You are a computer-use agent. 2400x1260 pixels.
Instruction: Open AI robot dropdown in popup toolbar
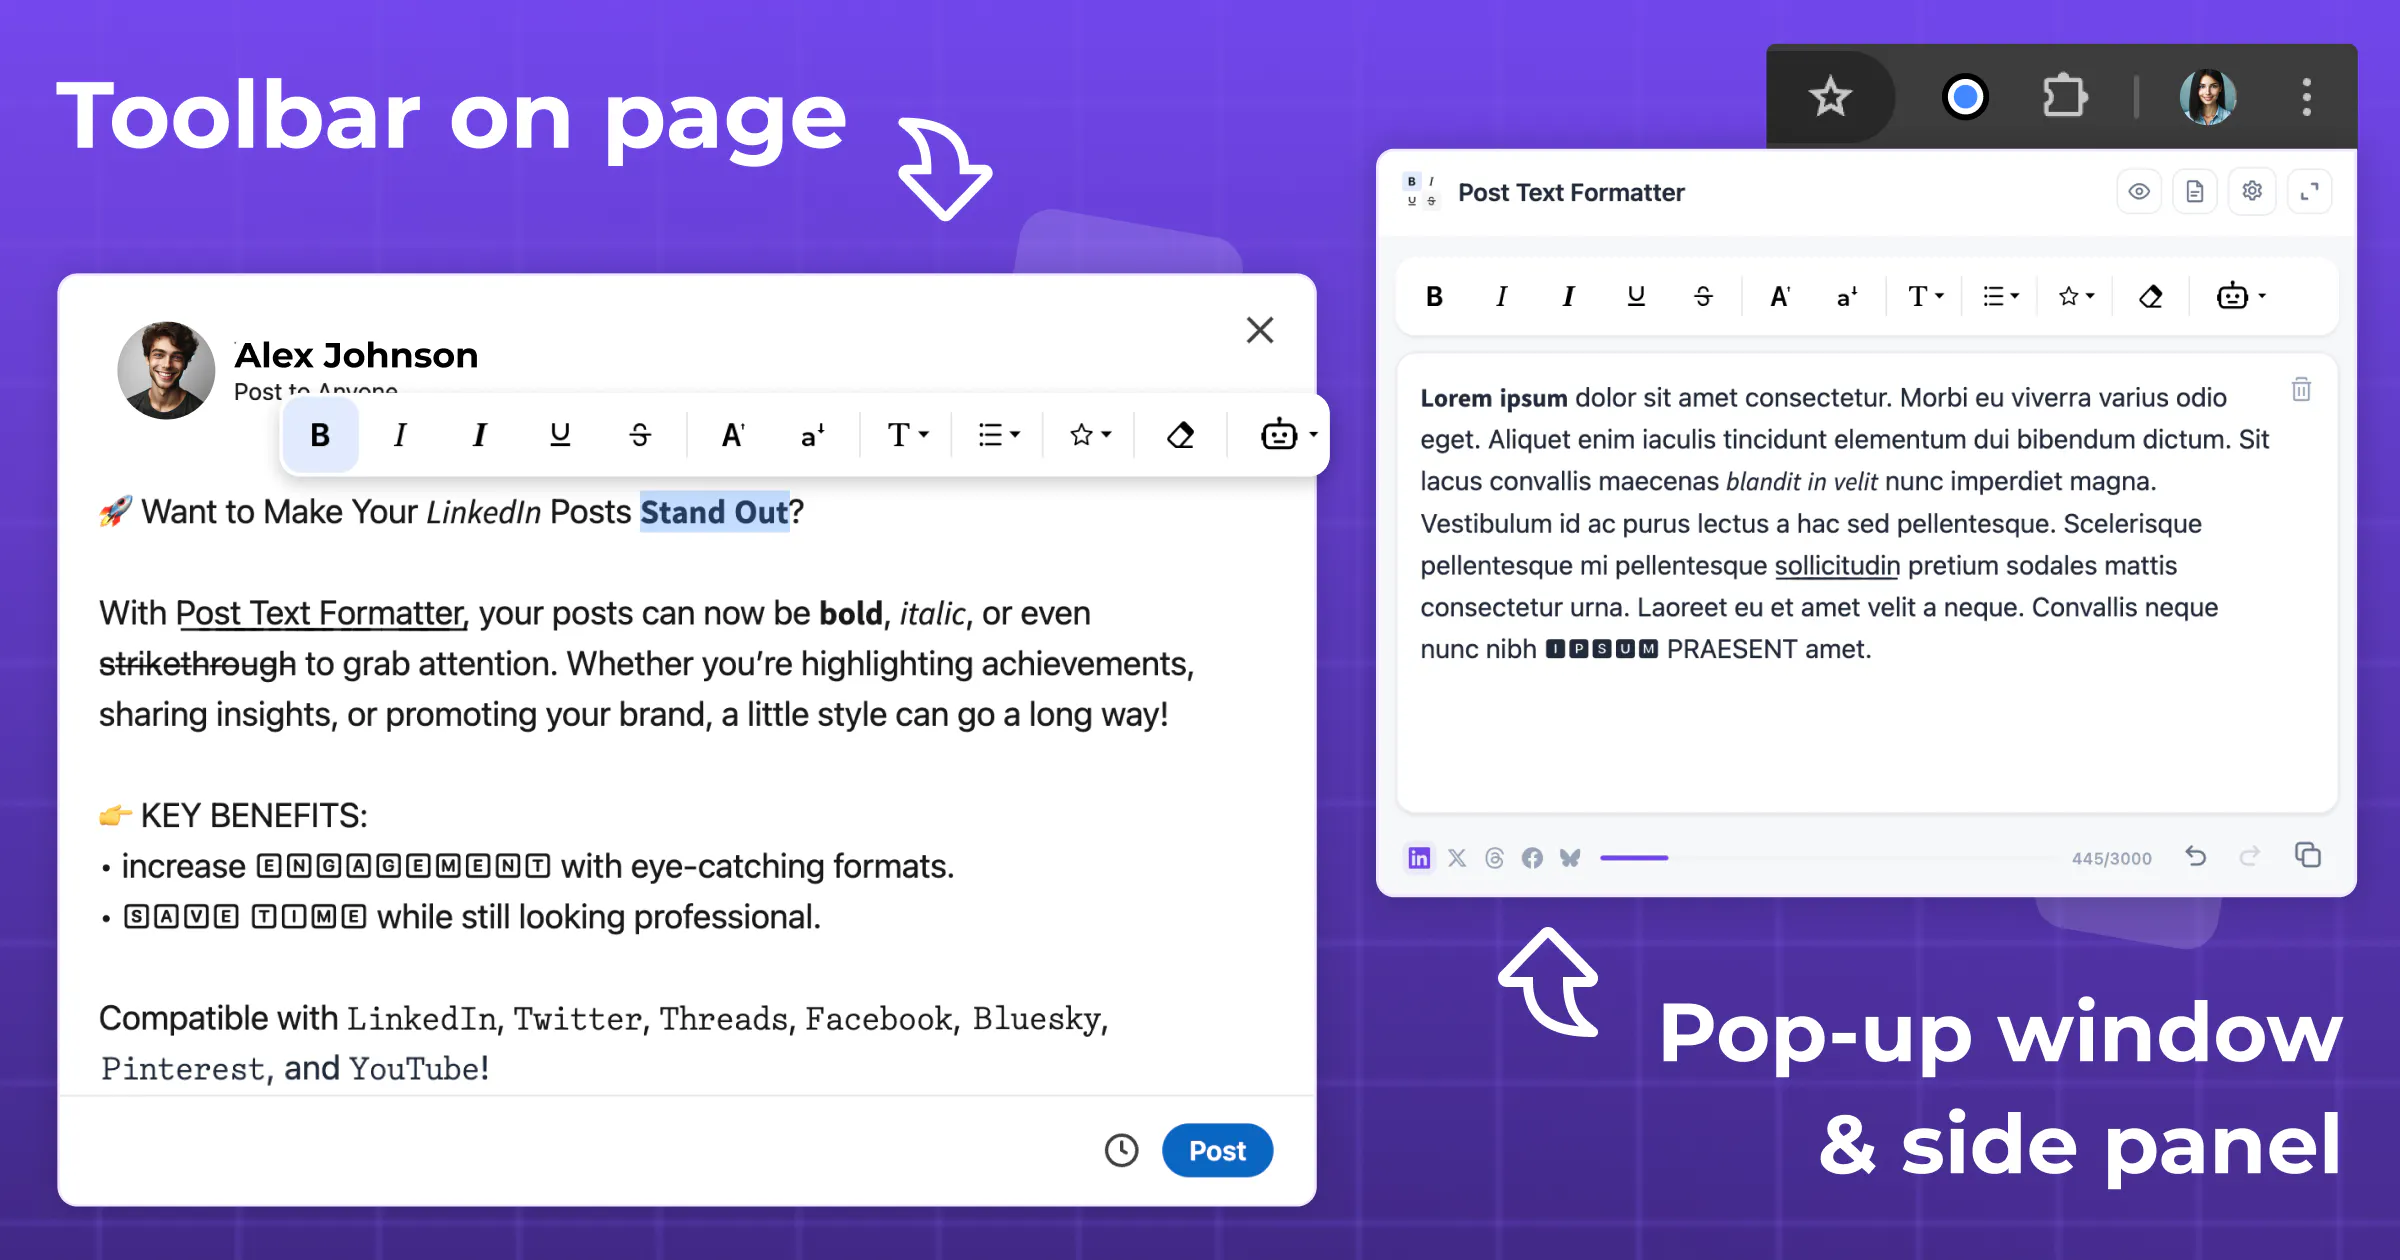pyautogui.click(x=2240, y=296)
